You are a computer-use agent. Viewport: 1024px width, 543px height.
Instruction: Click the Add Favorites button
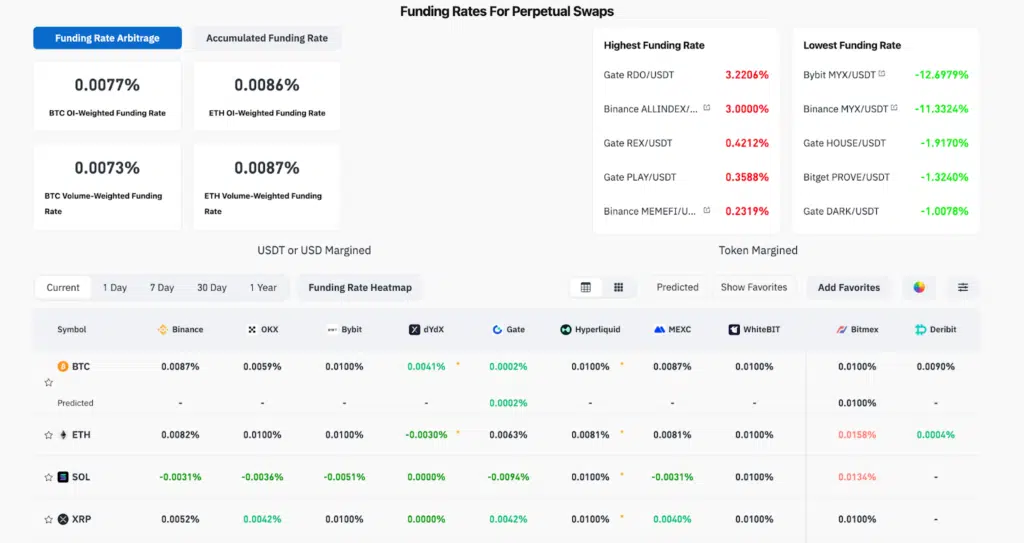point(849,287)
